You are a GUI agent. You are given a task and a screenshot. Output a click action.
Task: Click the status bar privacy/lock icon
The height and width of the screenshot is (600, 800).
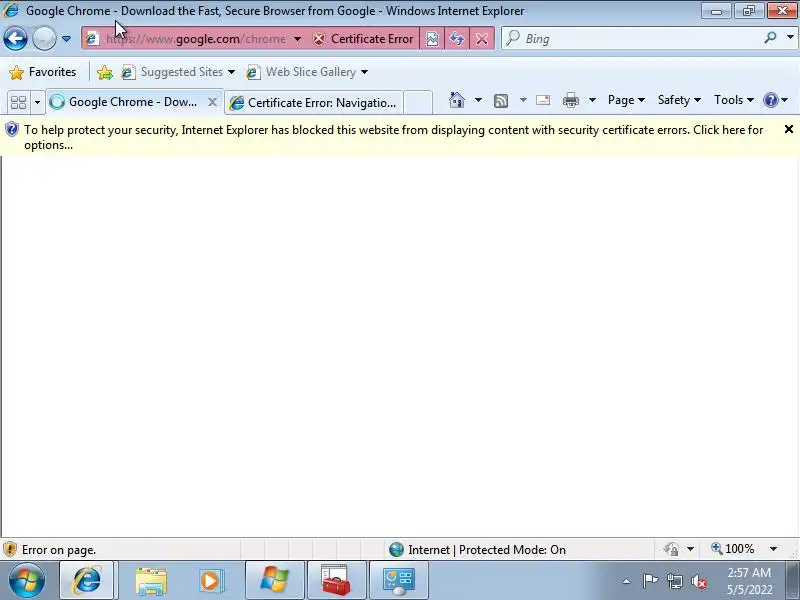(672, 549)
